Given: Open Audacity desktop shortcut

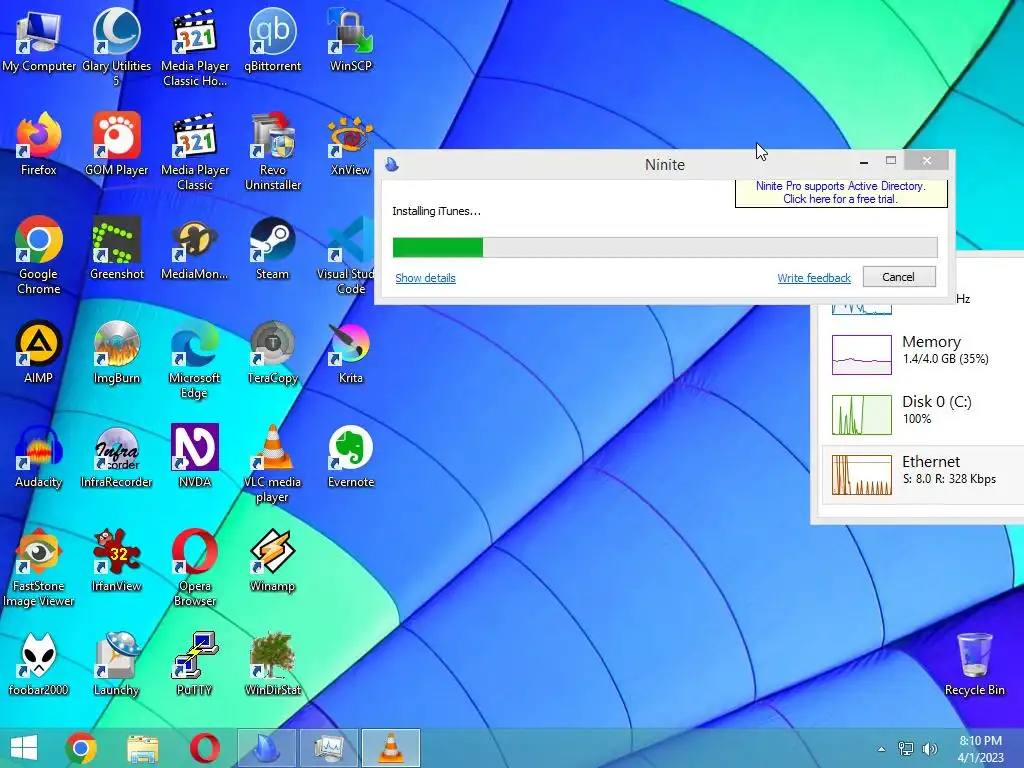Looking at the screenshot, I should point(39,456).
